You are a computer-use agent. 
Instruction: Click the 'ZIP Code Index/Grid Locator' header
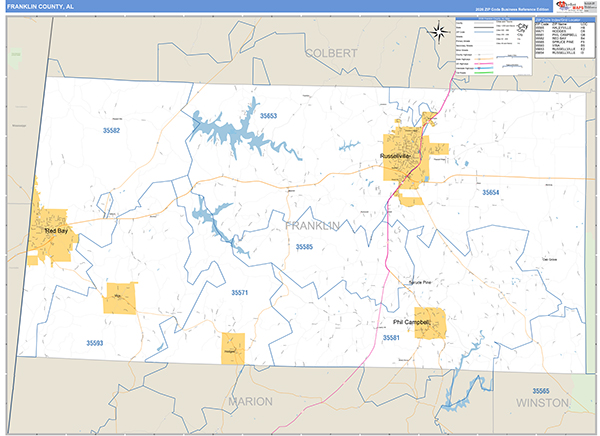565,20
